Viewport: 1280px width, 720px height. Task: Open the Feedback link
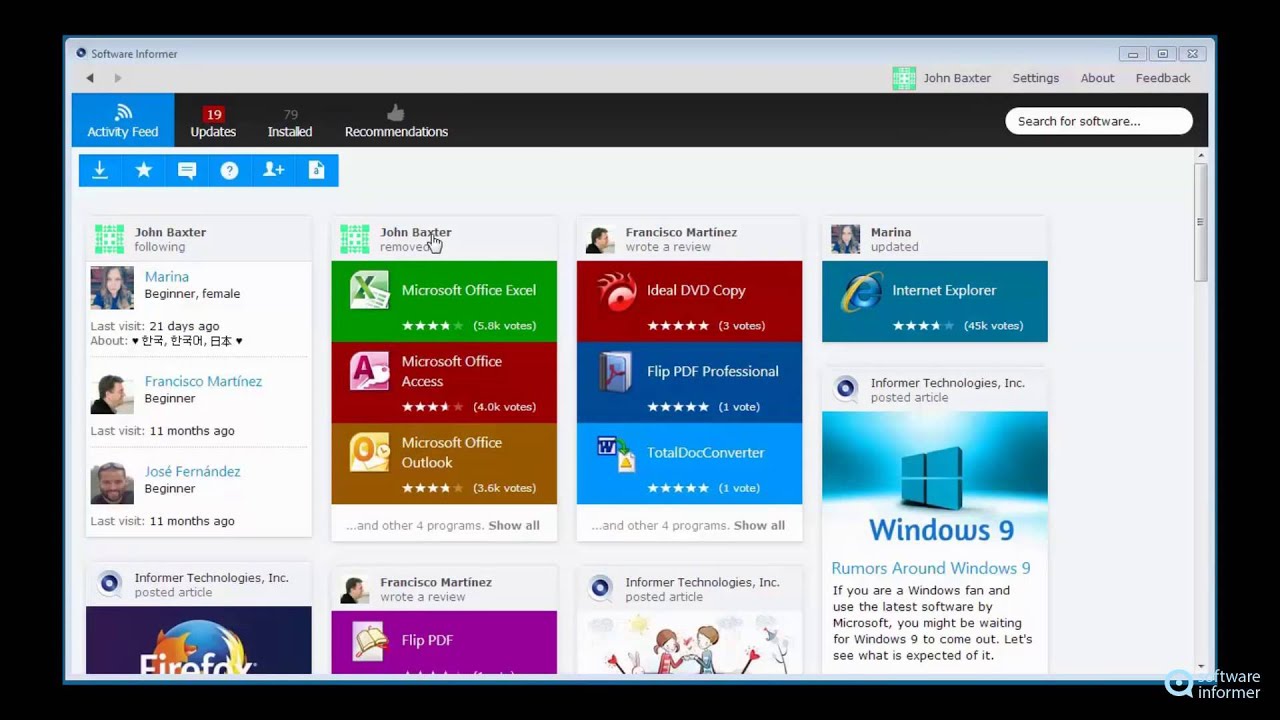pos(1163,78)
